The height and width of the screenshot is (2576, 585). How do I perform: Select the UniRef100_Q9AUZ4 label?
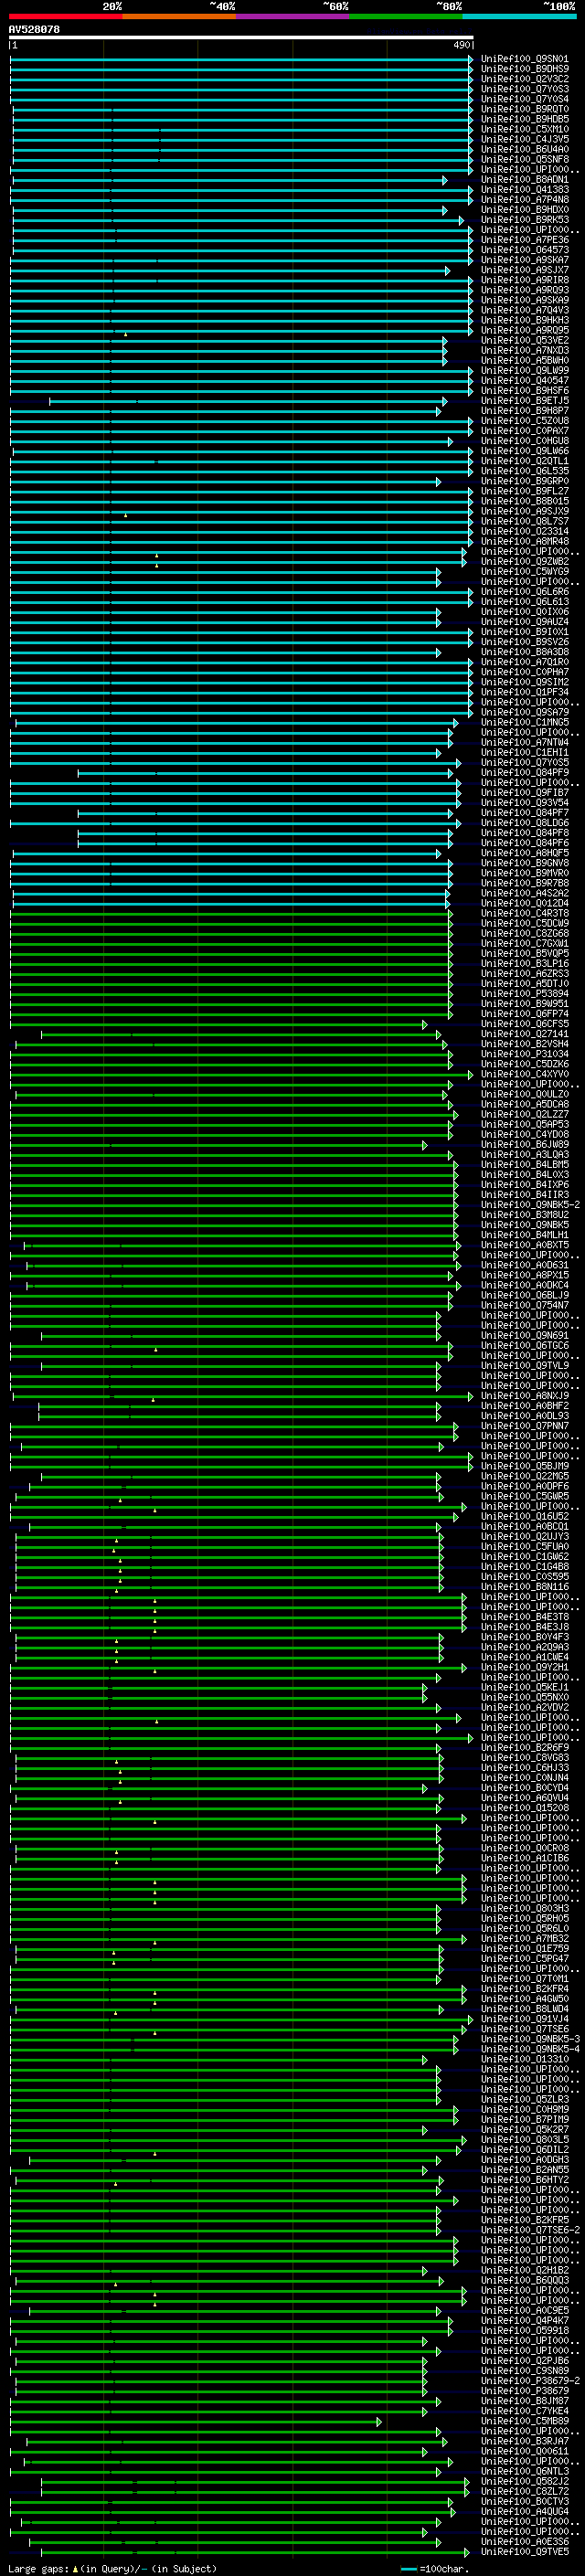525,622
